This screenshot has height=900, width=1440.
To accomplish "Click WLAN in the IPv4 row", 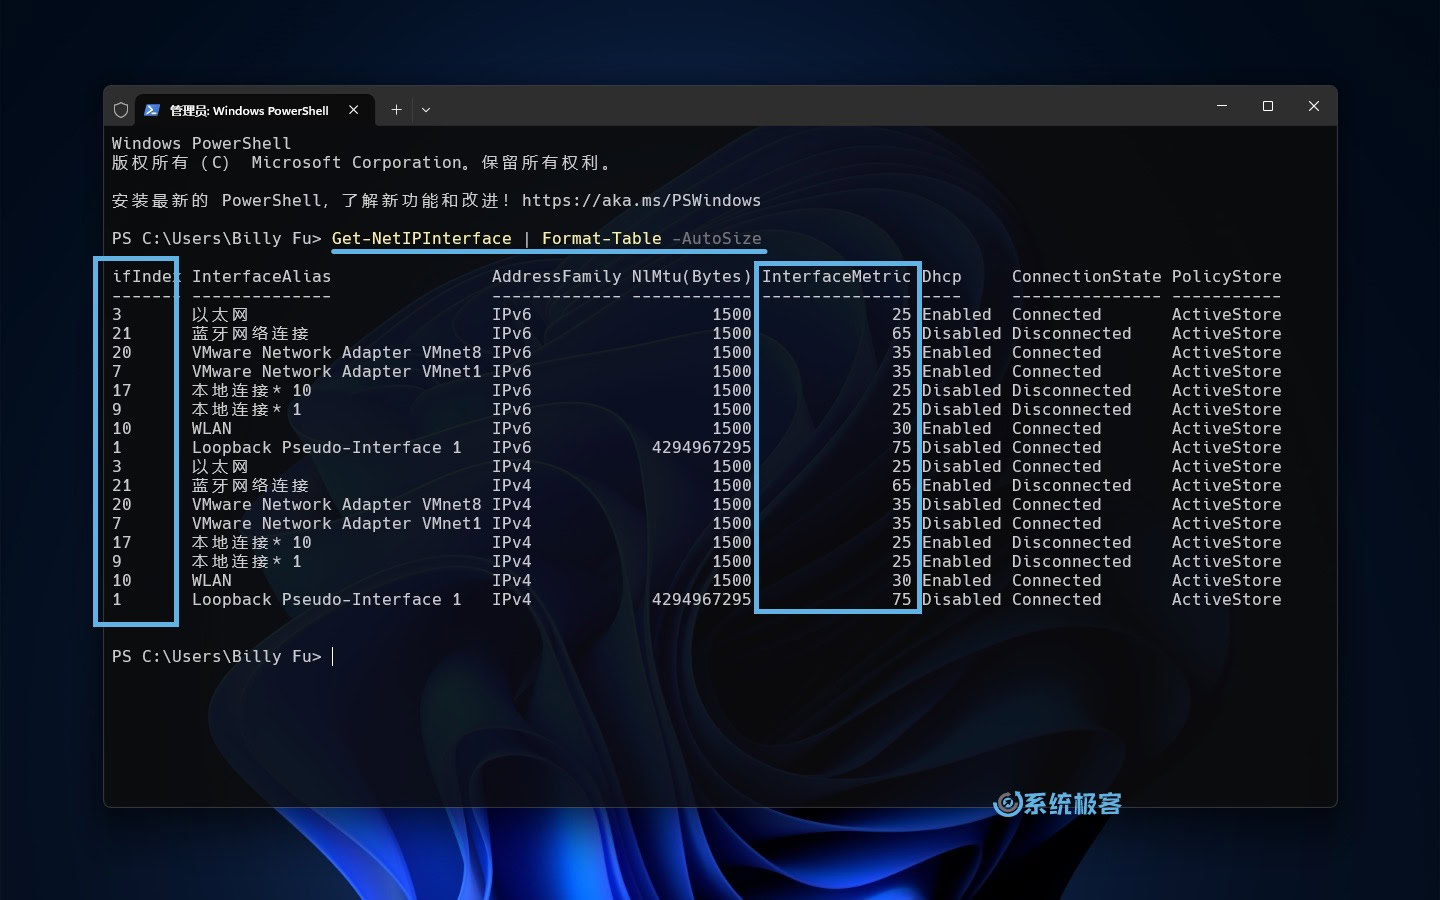I will click(211, 580).
